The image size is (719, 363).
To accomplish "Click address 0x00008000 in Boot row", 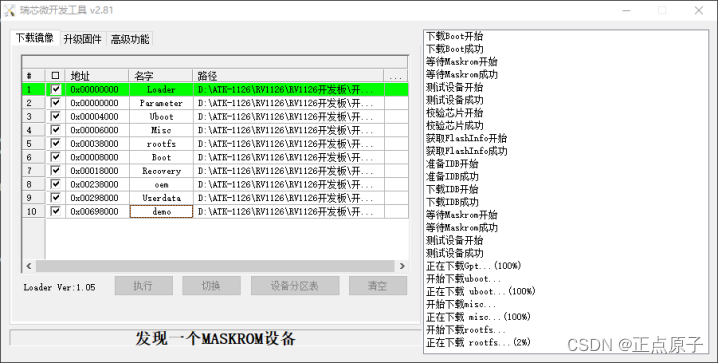I will click(94, 157).
